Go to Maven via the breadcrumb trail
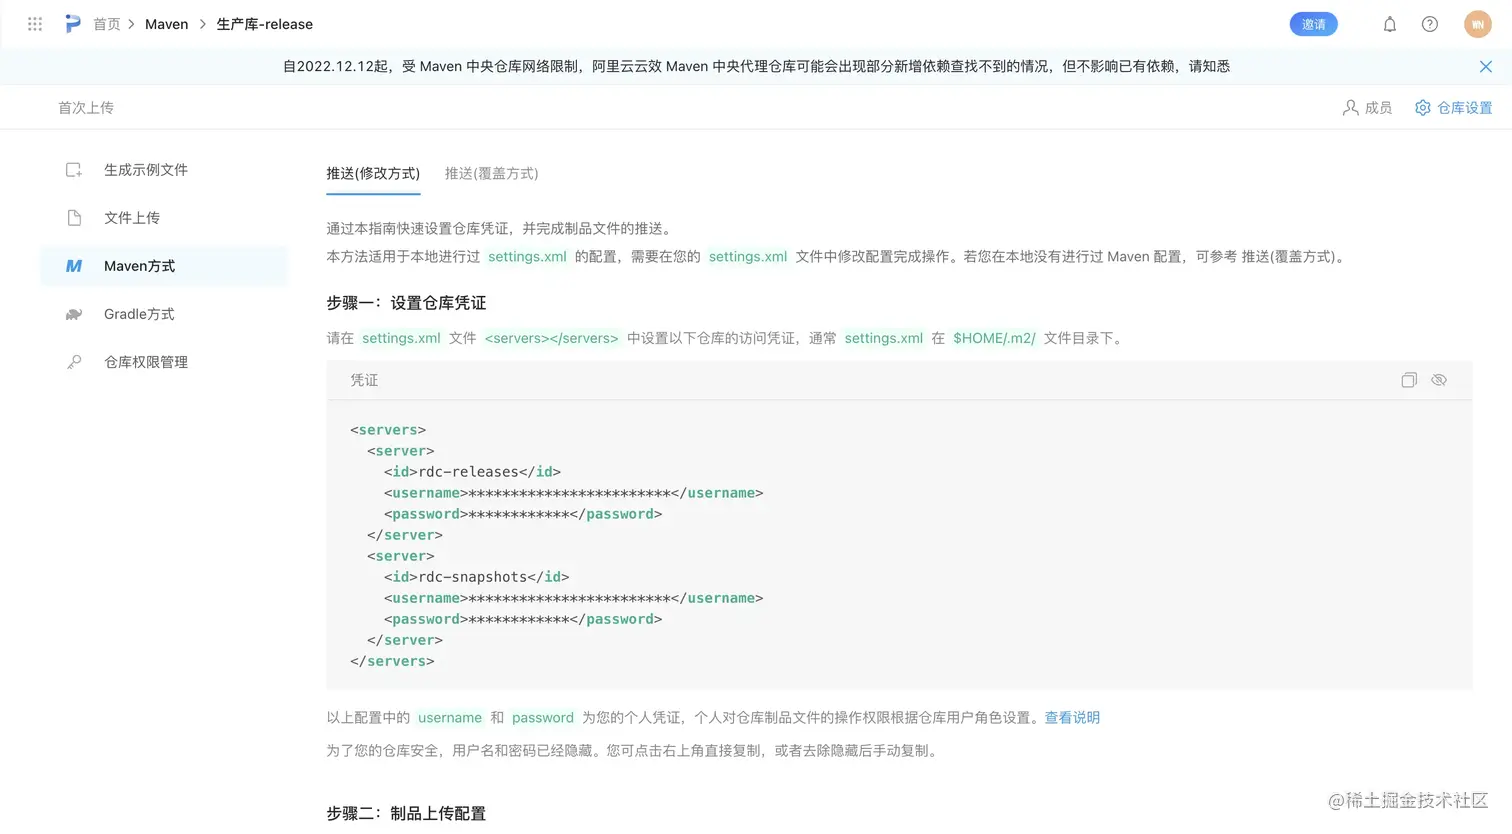The image size is (1512, 834). (x=166, y=24)
